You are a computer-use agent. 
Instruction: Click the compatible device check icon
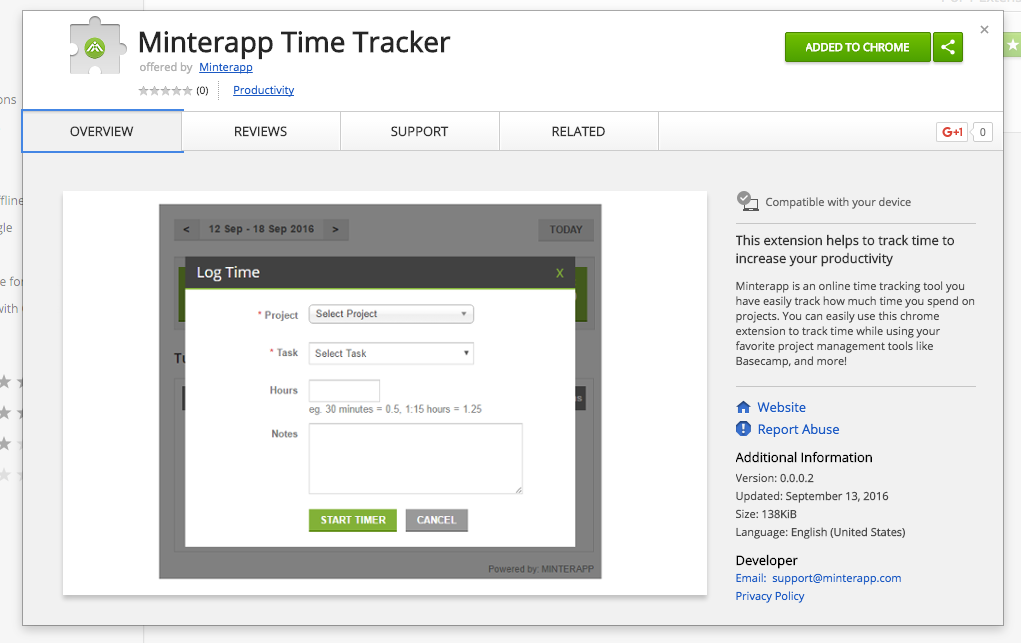pos(747,201)
